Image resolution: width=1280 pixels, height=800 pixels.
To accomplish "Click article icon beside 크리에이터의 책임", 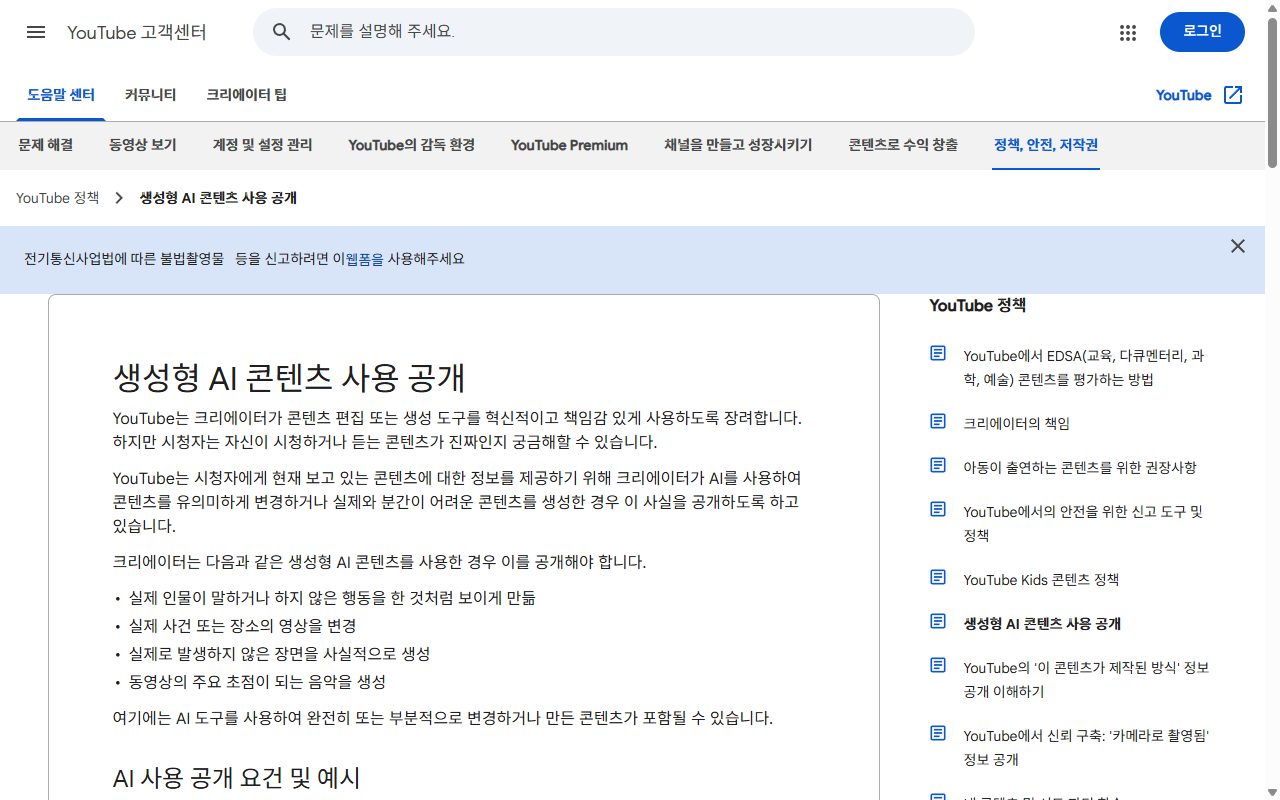I will (x=938, y=421).
